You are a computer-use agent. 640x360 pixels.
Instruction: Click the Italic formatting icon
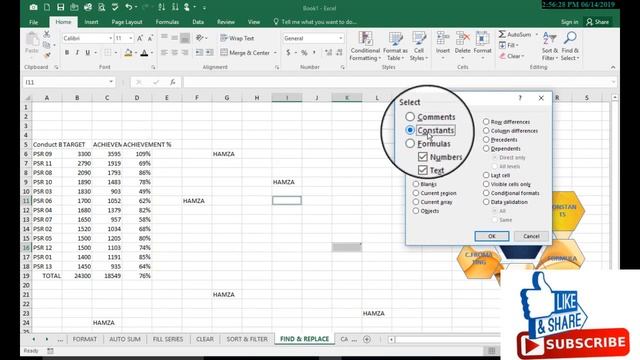click(x=77, y=53)
